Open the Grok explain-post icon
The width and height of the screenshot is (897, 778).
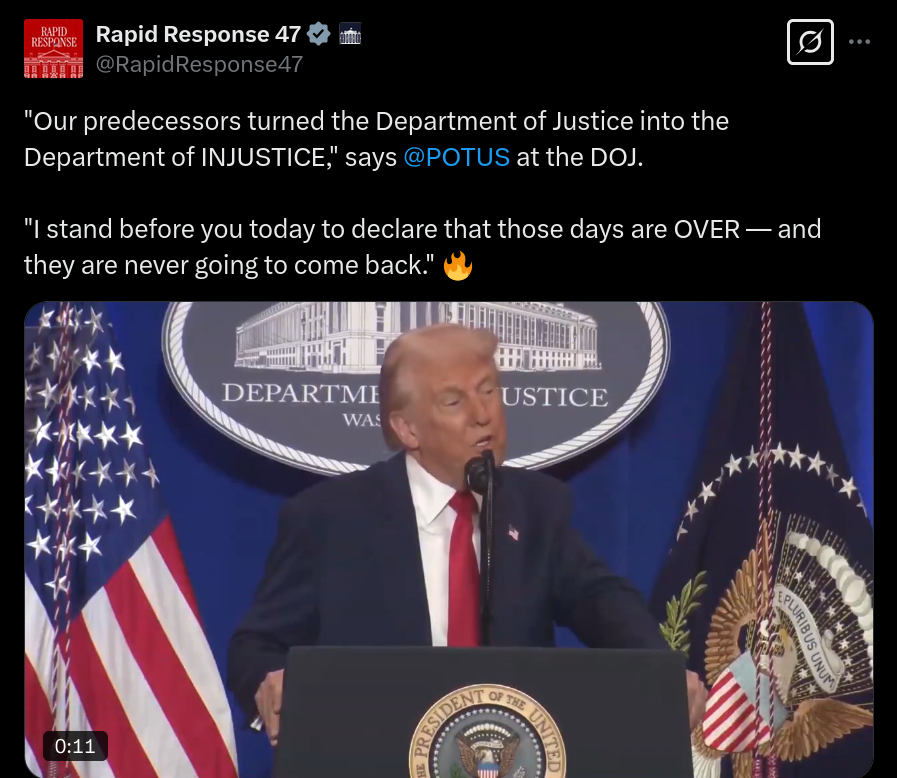point(810,42)
